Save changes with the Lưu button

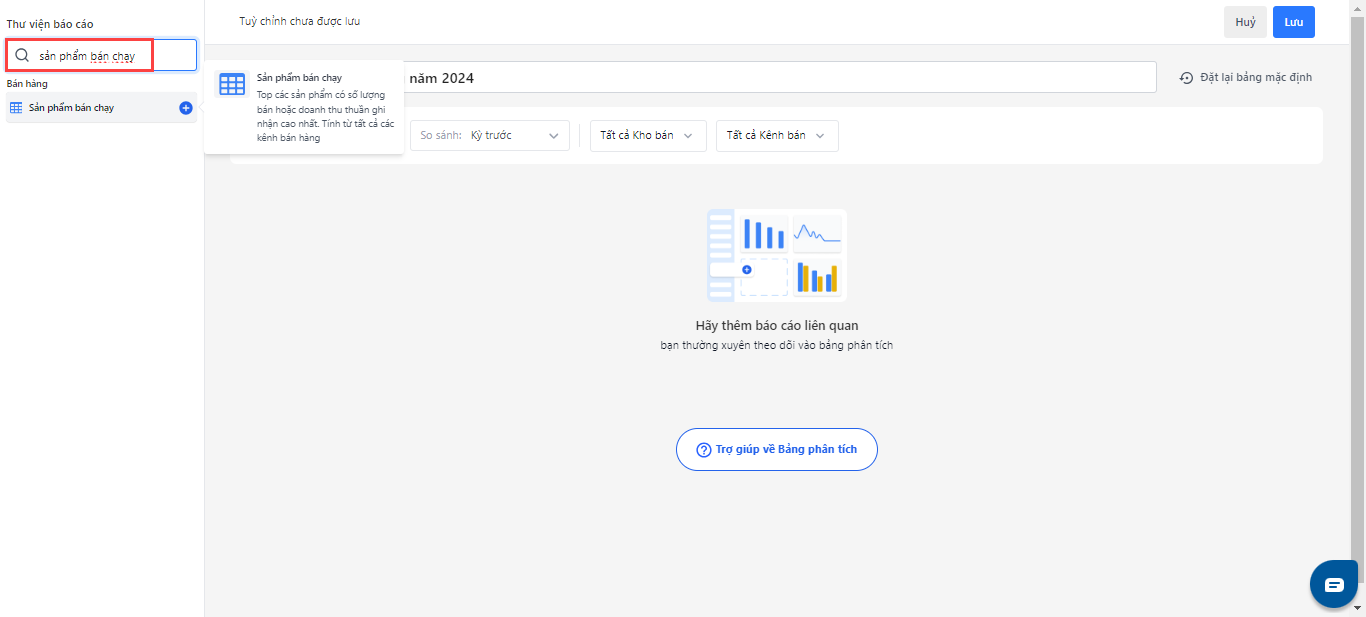[x=1293, y=22]
